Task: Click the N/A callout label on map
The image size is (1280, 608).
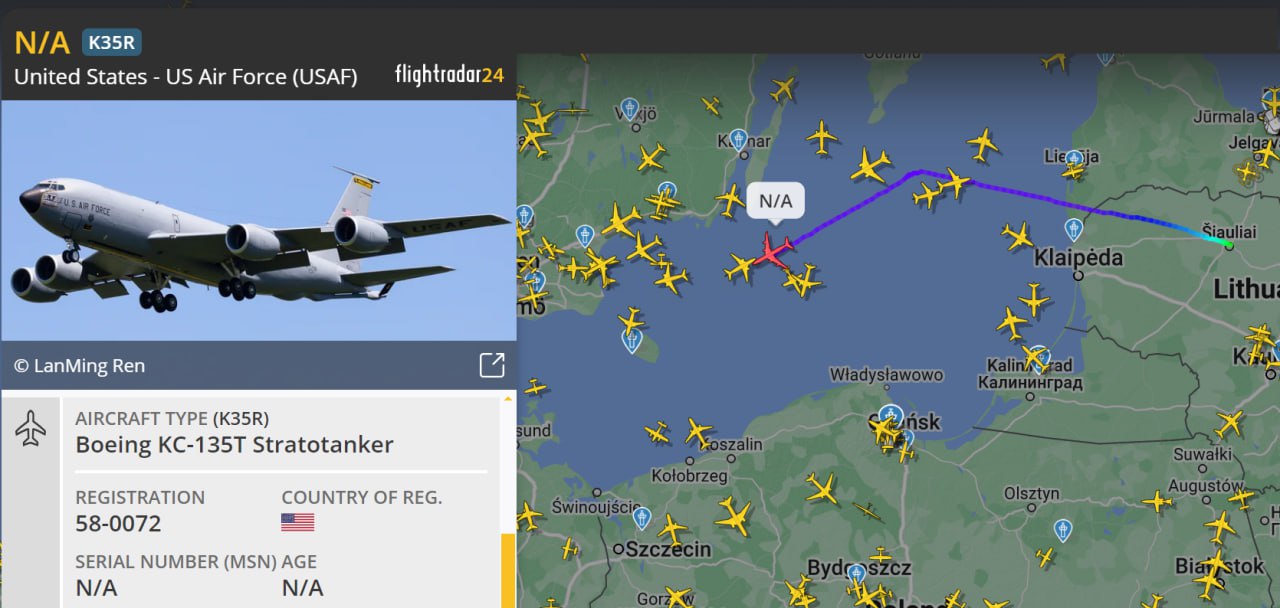Action: [775, 201]
